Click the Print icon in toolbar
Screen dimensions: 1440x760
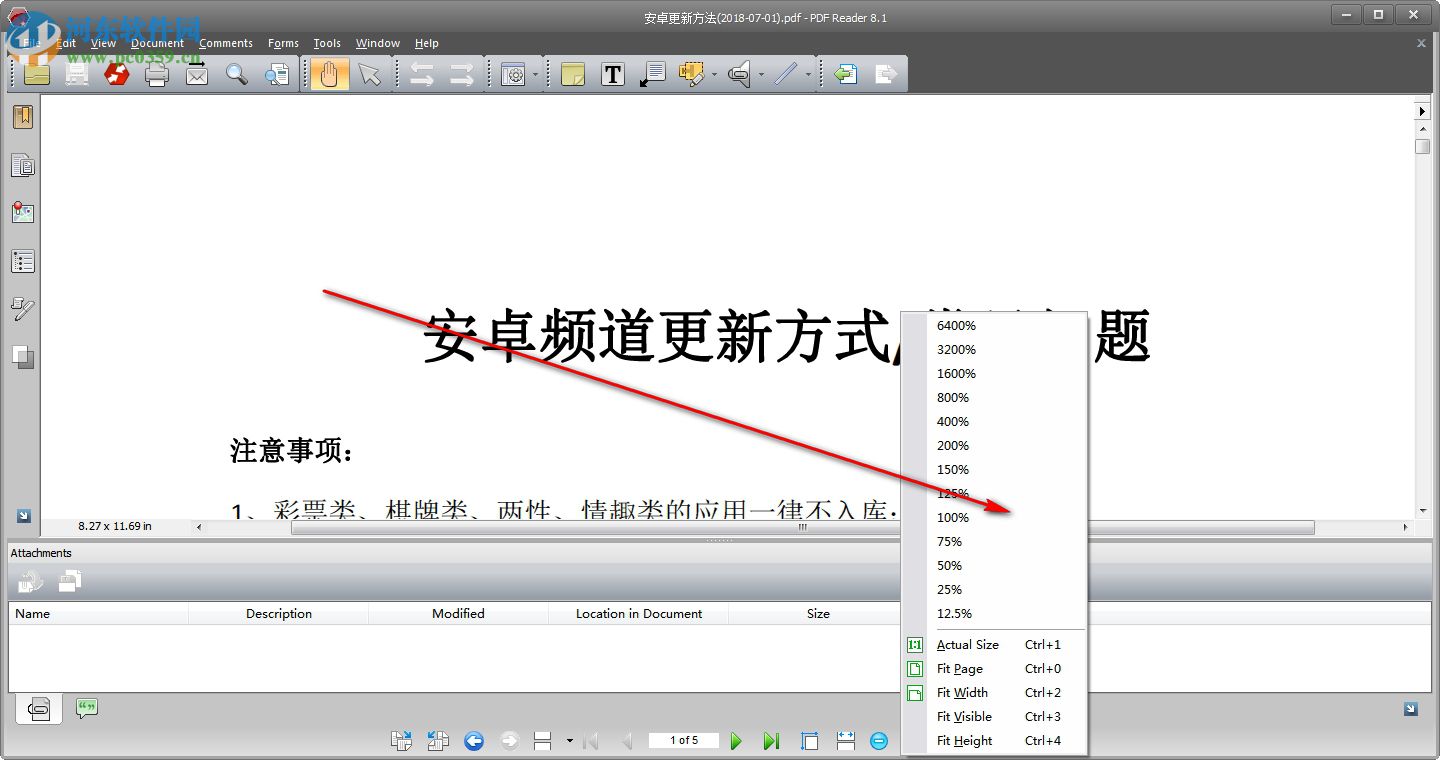[157, 74]
